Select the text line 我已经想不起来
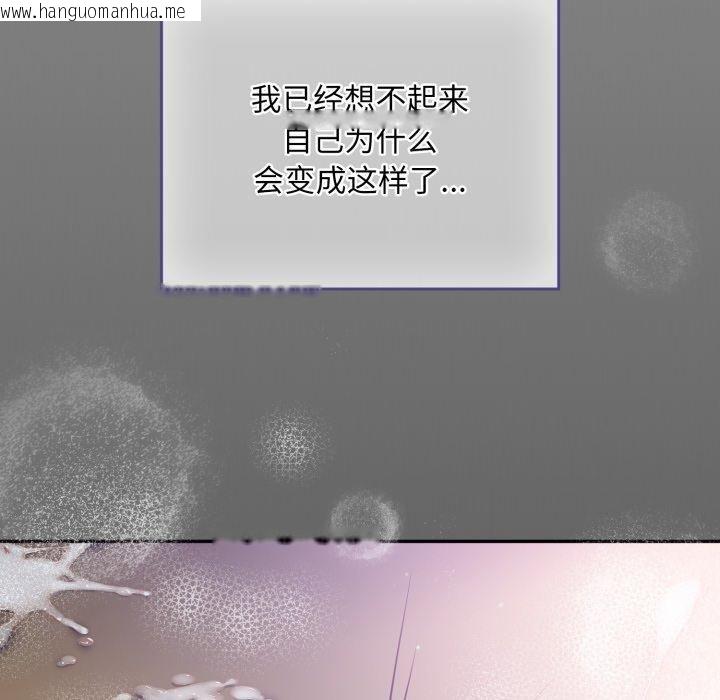Image resolution: width=720 pixels, height=700 pixels. pyautogui.click(x=359, y=100)
